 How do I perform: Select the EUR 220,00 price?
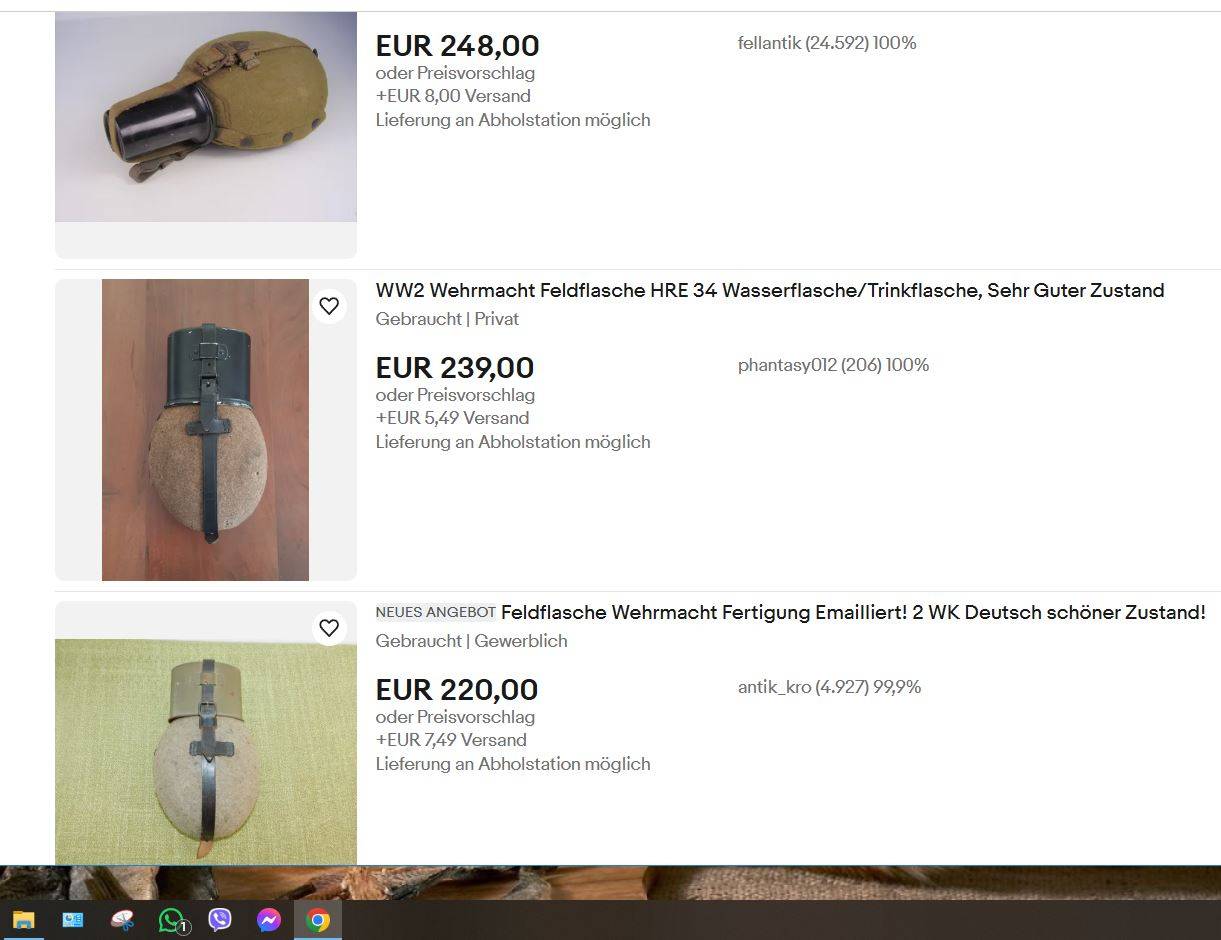[457, 690]
